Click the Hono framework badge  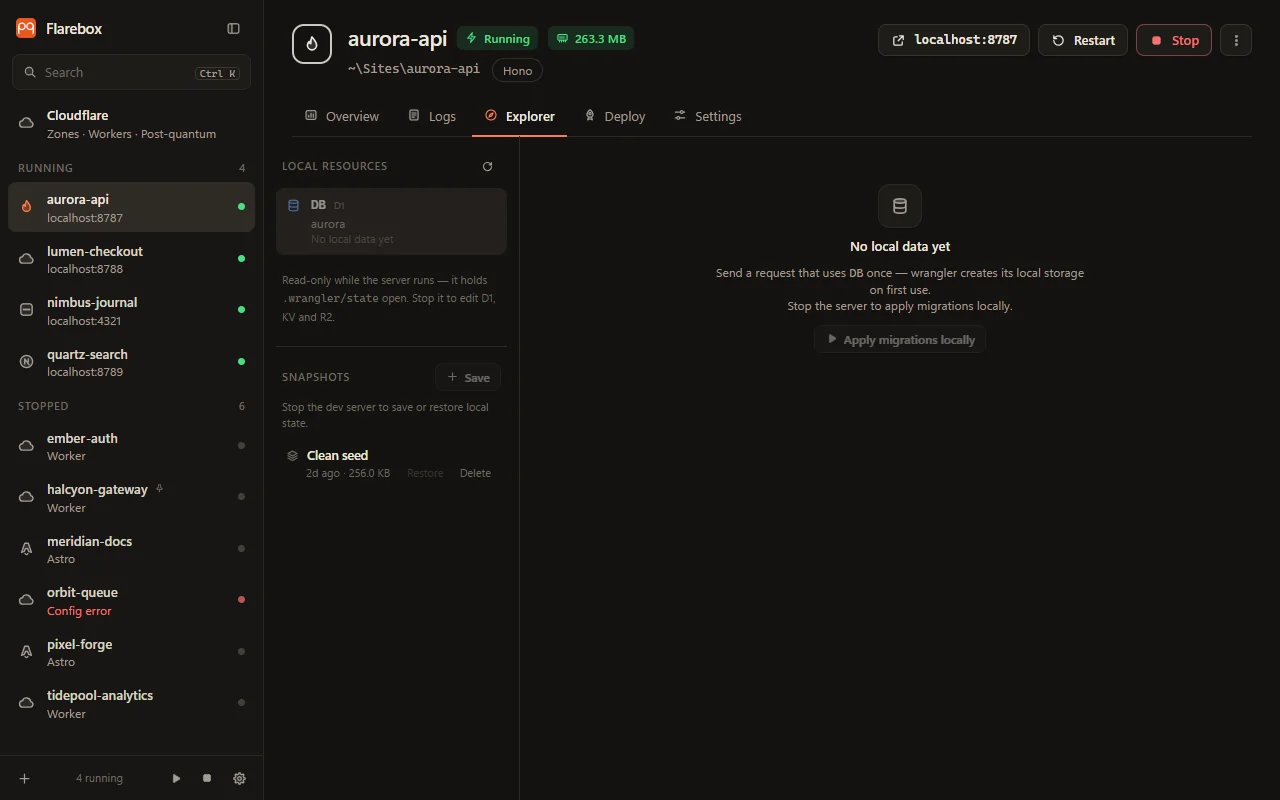tap(517, 70)
